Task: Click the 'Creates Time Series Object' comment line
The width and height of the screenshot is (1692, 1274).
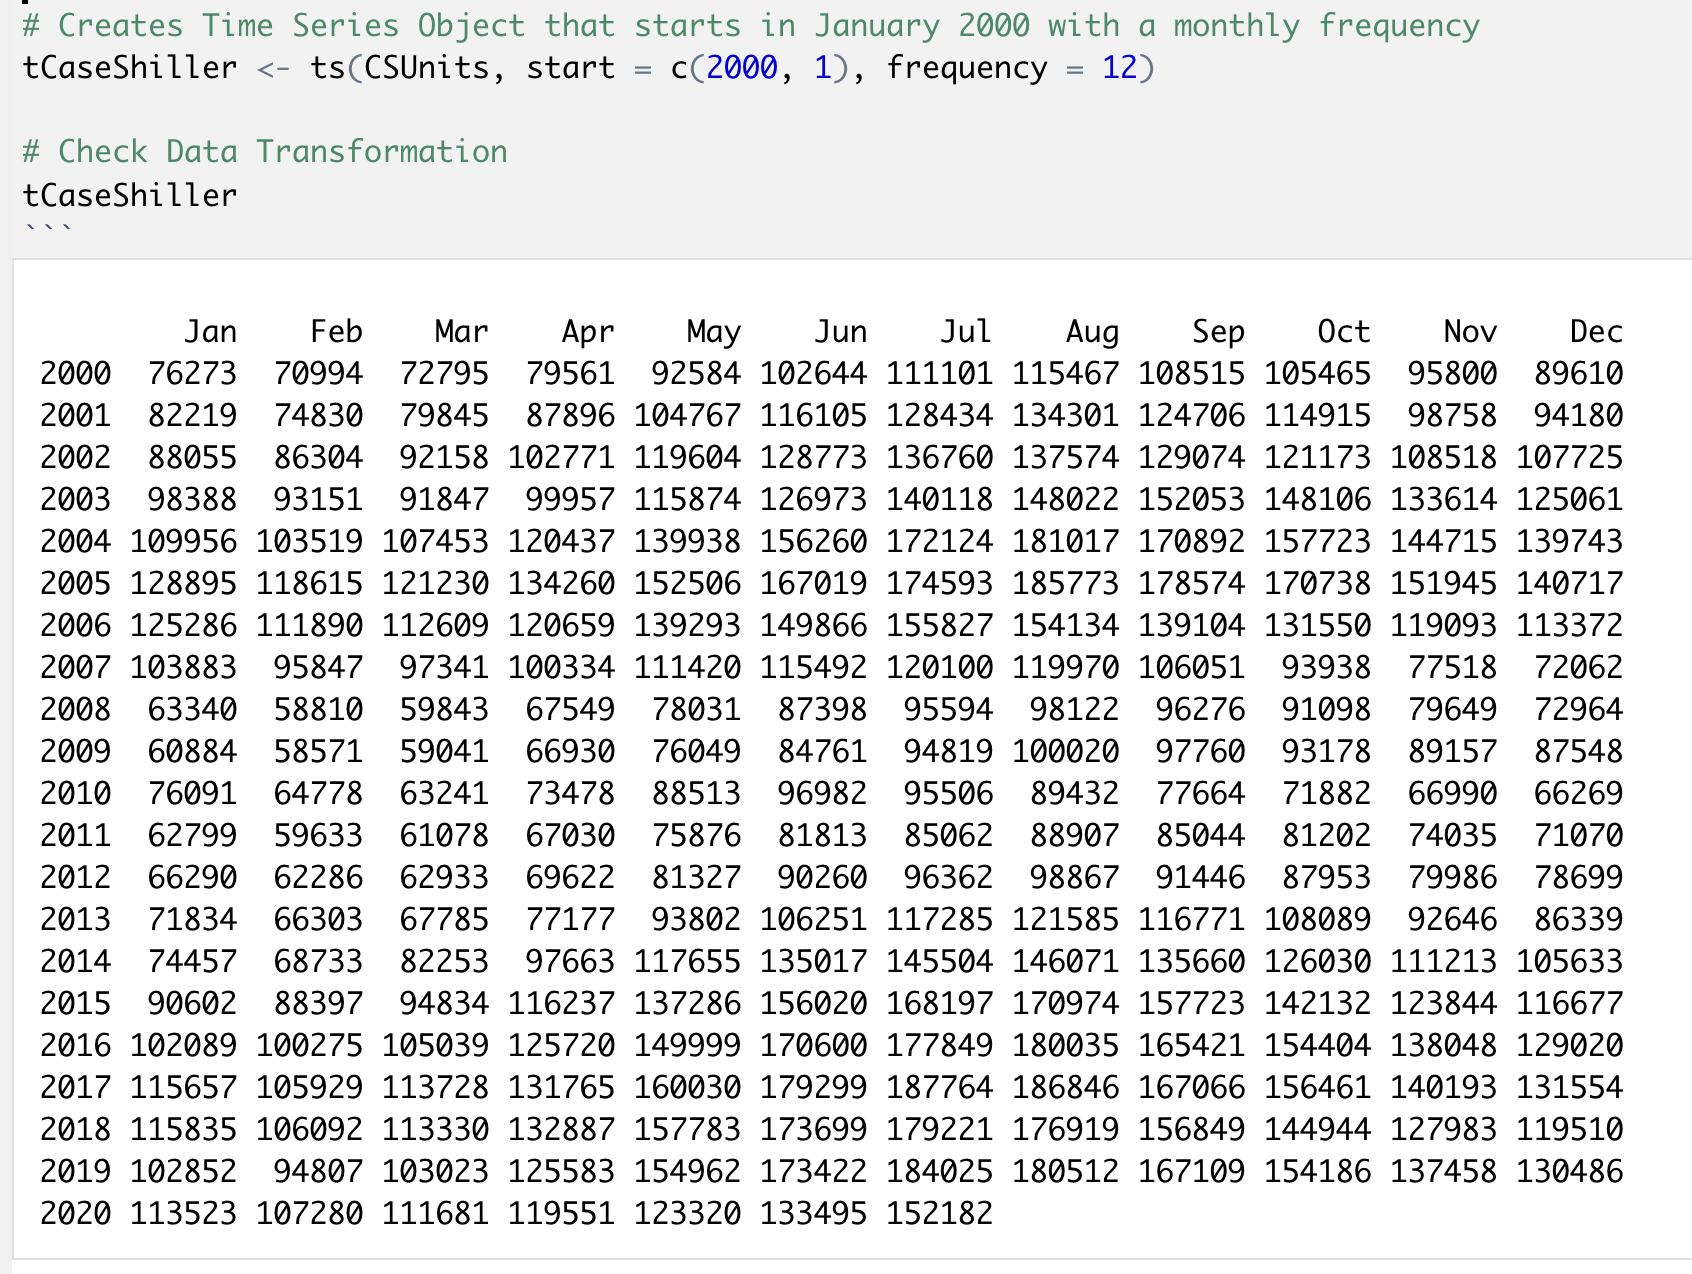Action: 750,25
